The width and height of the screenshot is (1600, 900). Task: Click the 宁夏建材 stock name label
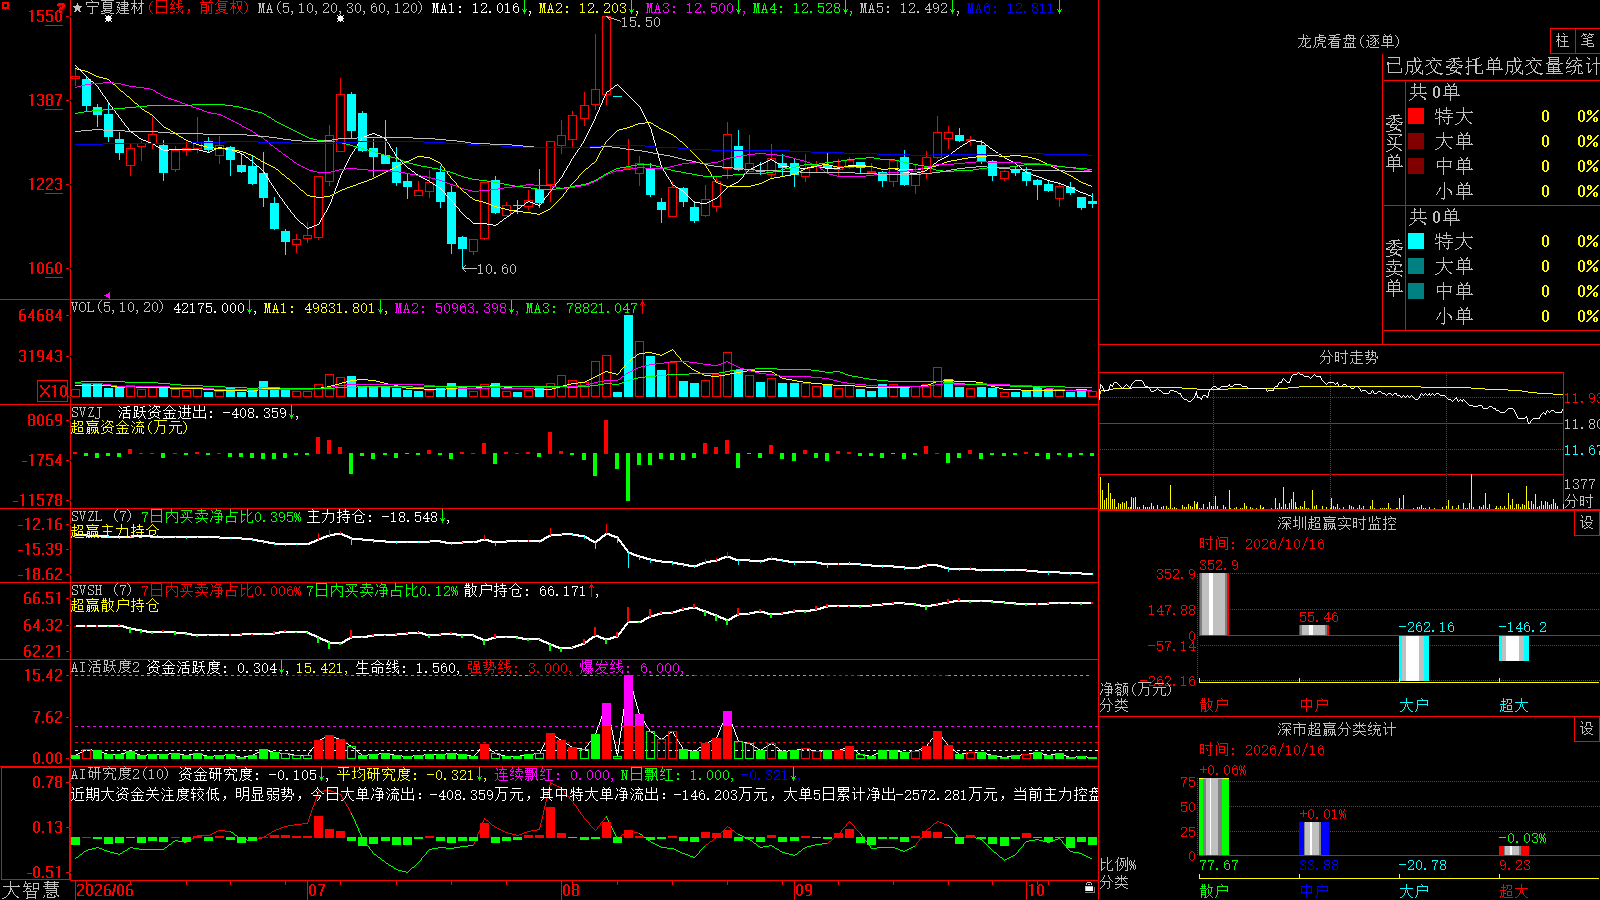click(115, 8)
